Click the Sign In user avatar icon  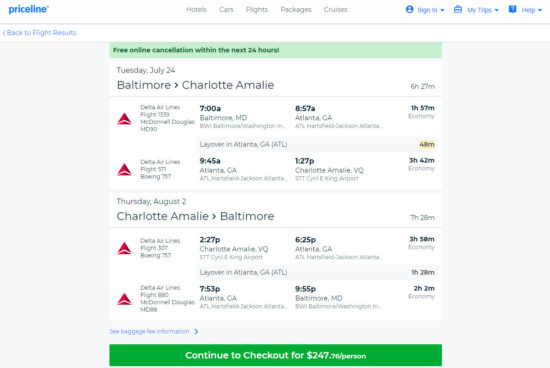click(x=409, y=9)
